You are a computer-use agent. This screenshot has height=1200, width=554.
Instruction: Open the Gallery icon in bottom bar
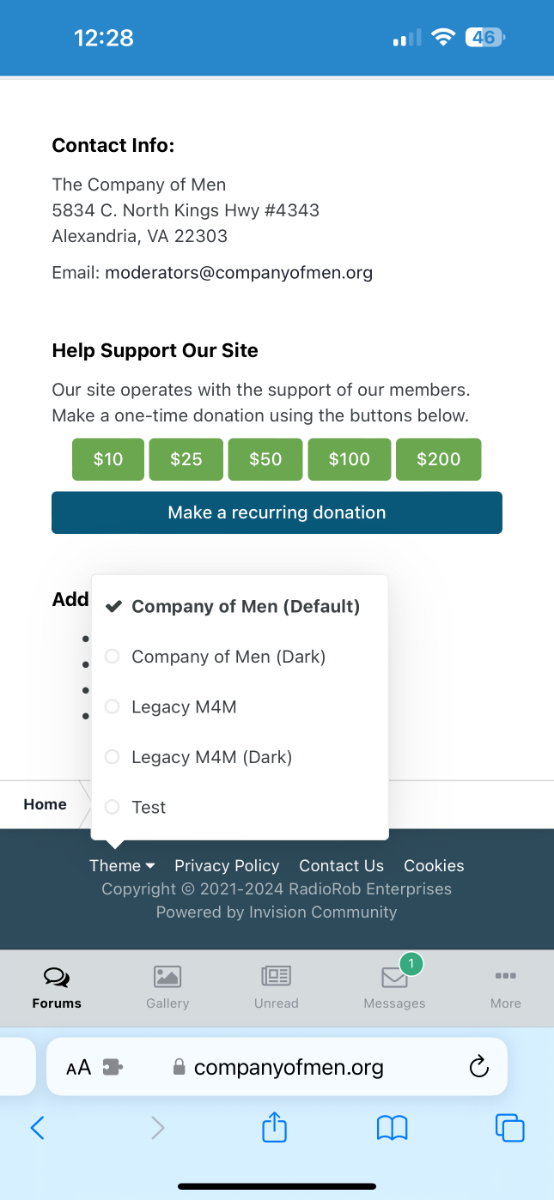[167, 977]
